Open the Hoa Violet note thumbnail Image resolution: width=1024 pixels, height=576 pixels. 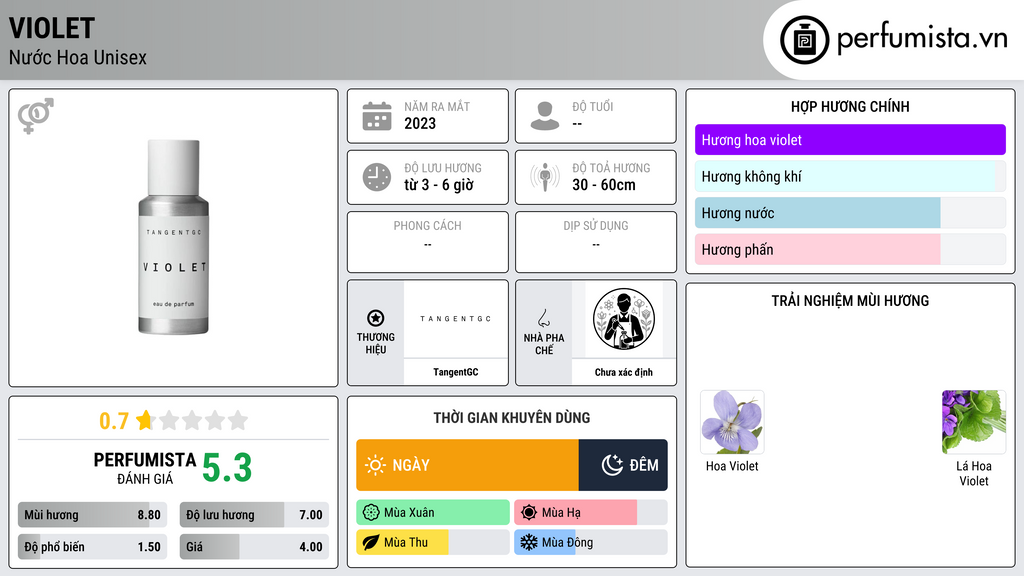[x=732, y=422]
